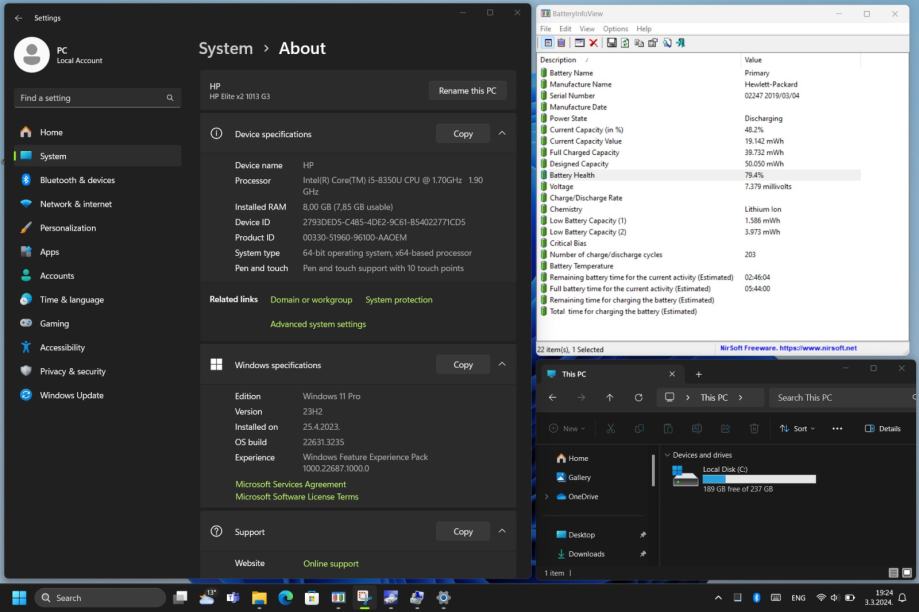Click the Local Disk (C:) usage bar

pos(759,479)
